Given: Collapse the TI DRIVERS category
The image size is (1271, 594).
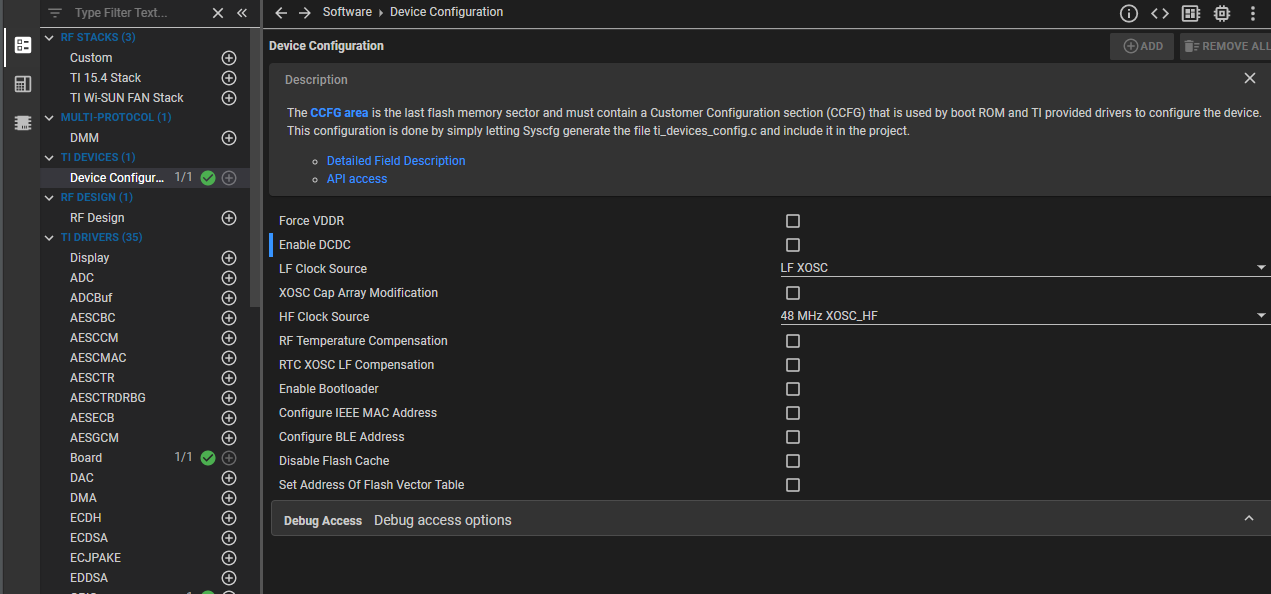Looking at the screenshot, I should [52, 238].
